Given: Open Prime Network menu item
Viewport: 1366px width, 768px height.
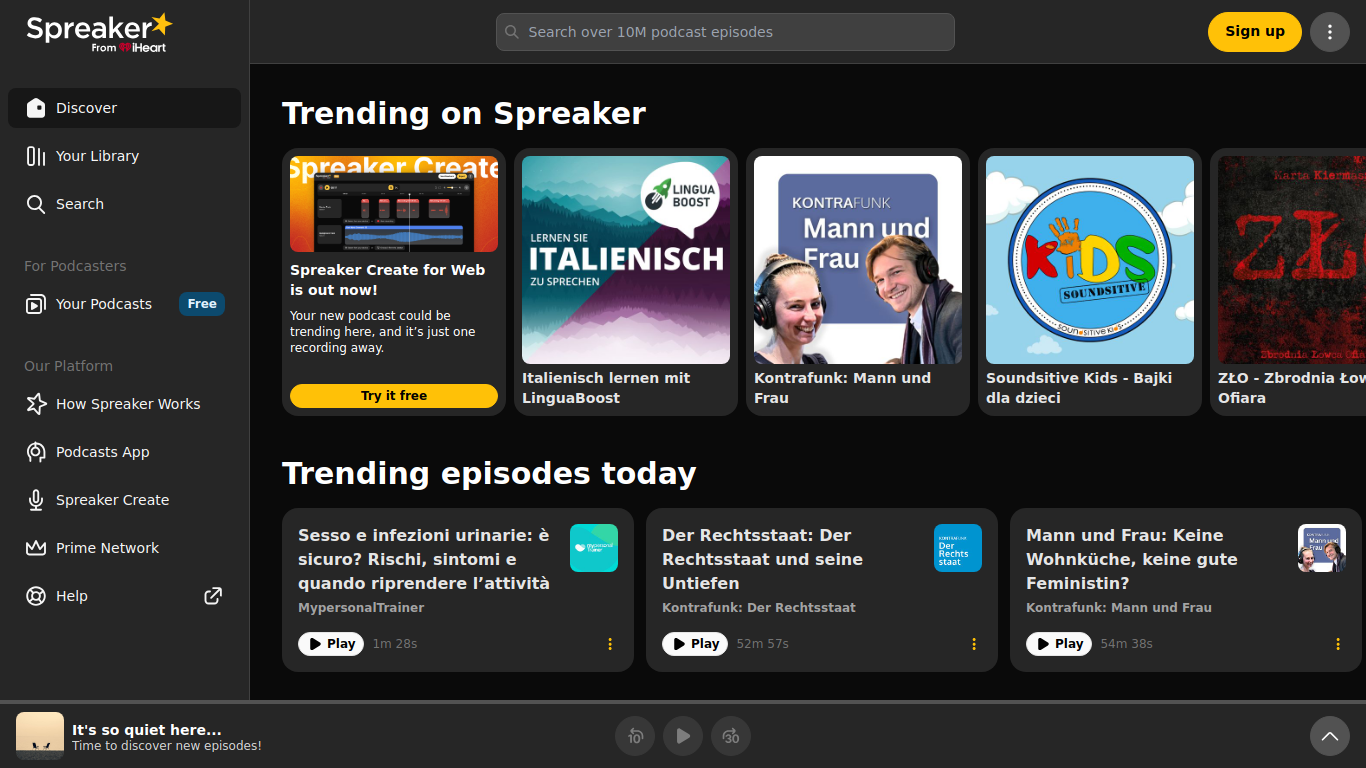Looking at the screenshot, I should 124,548.
